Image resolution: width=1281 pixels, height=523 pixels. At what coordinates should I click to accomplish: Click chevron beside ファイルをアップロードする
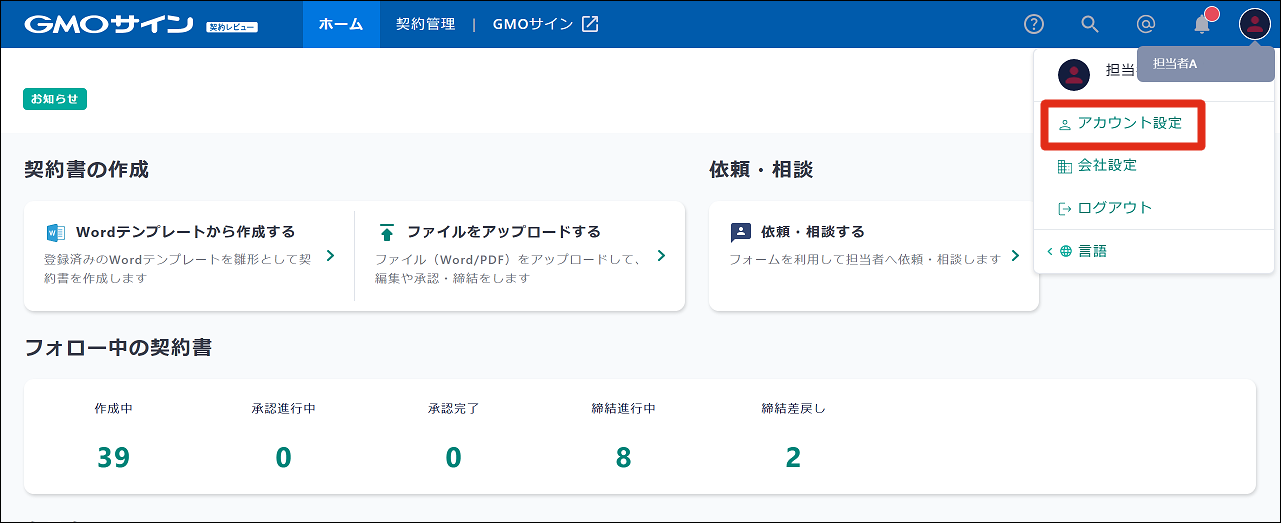click(661, 256)
